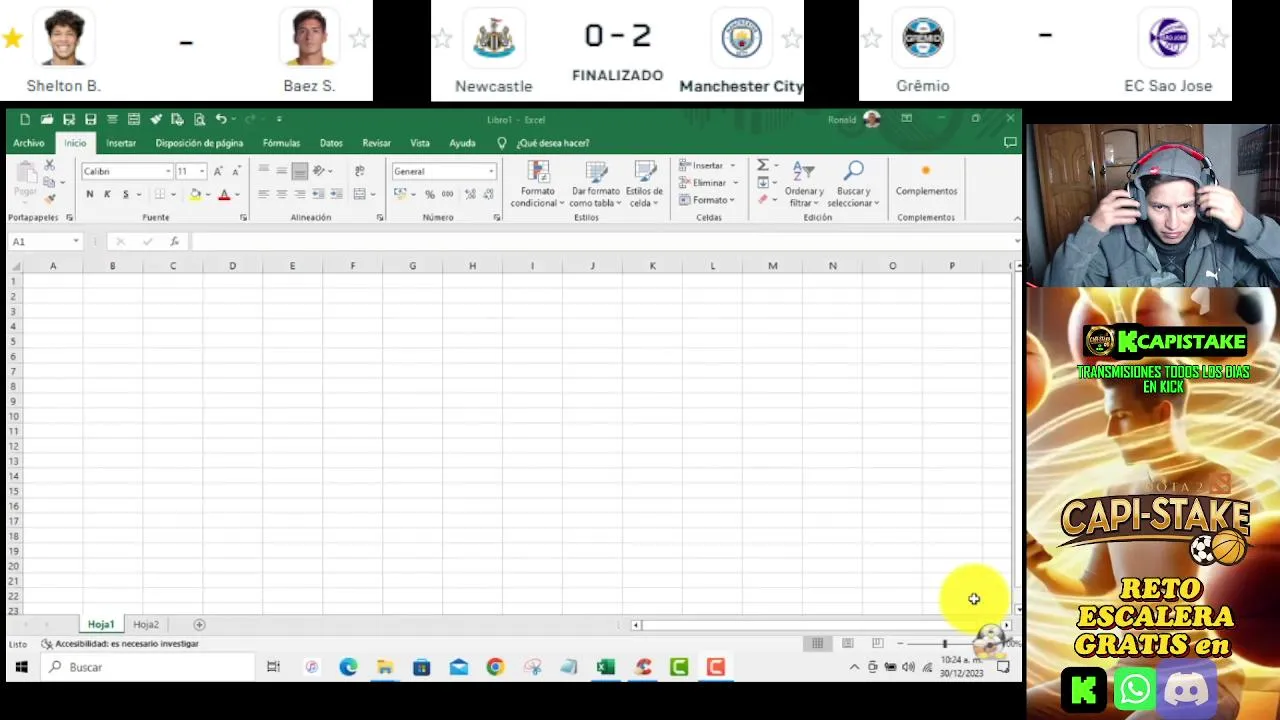The height and width of the screenshot is (720, 1280).
Task: Increase the cell indent
Action: point(336,194)
